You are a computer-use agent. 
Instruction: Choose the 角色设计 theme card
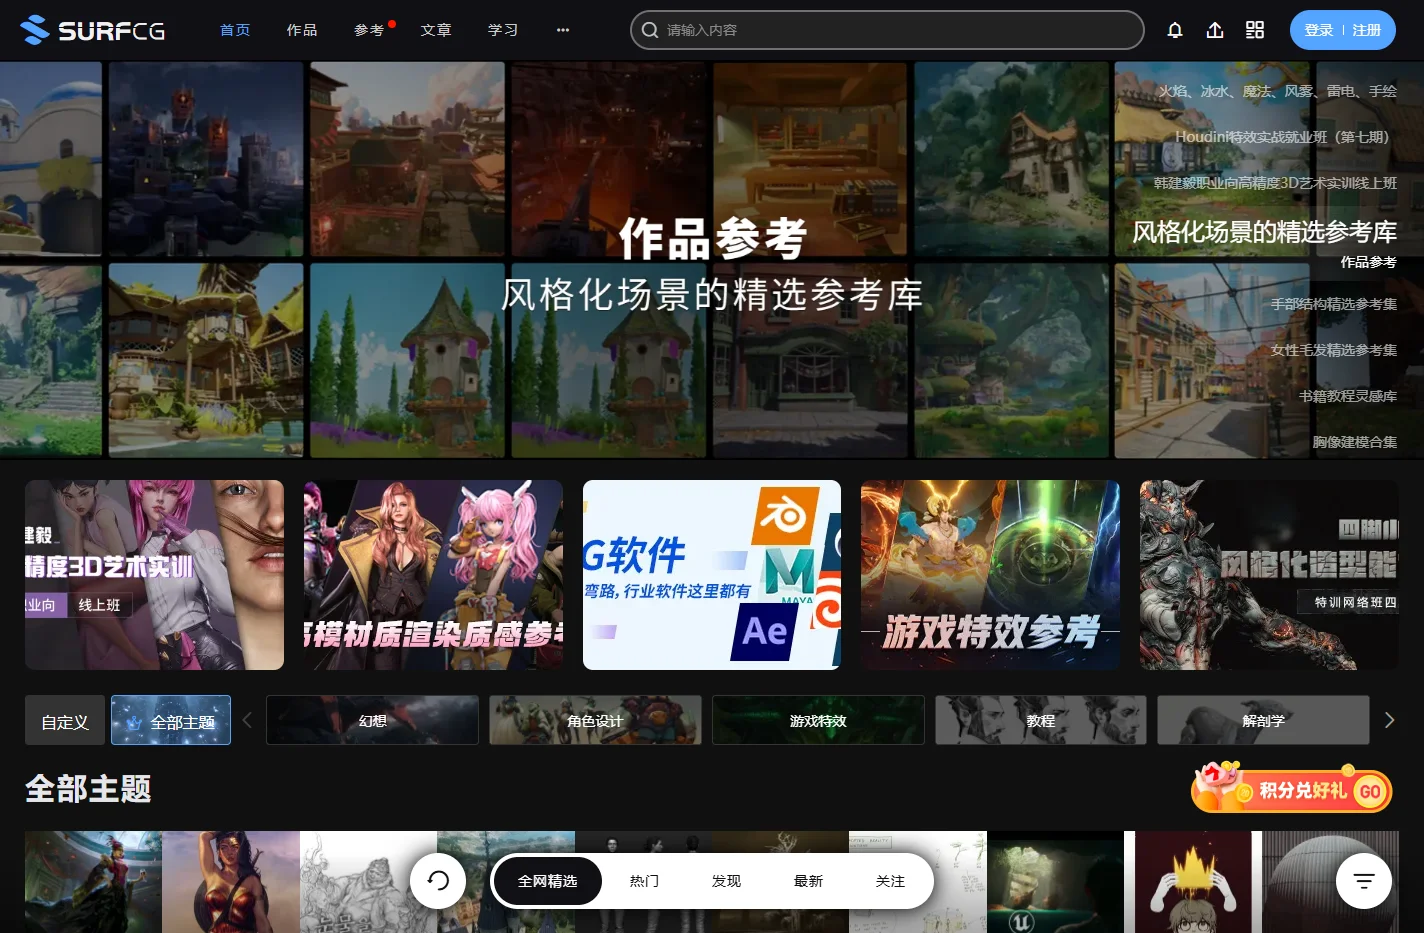(x=595, y=720)
